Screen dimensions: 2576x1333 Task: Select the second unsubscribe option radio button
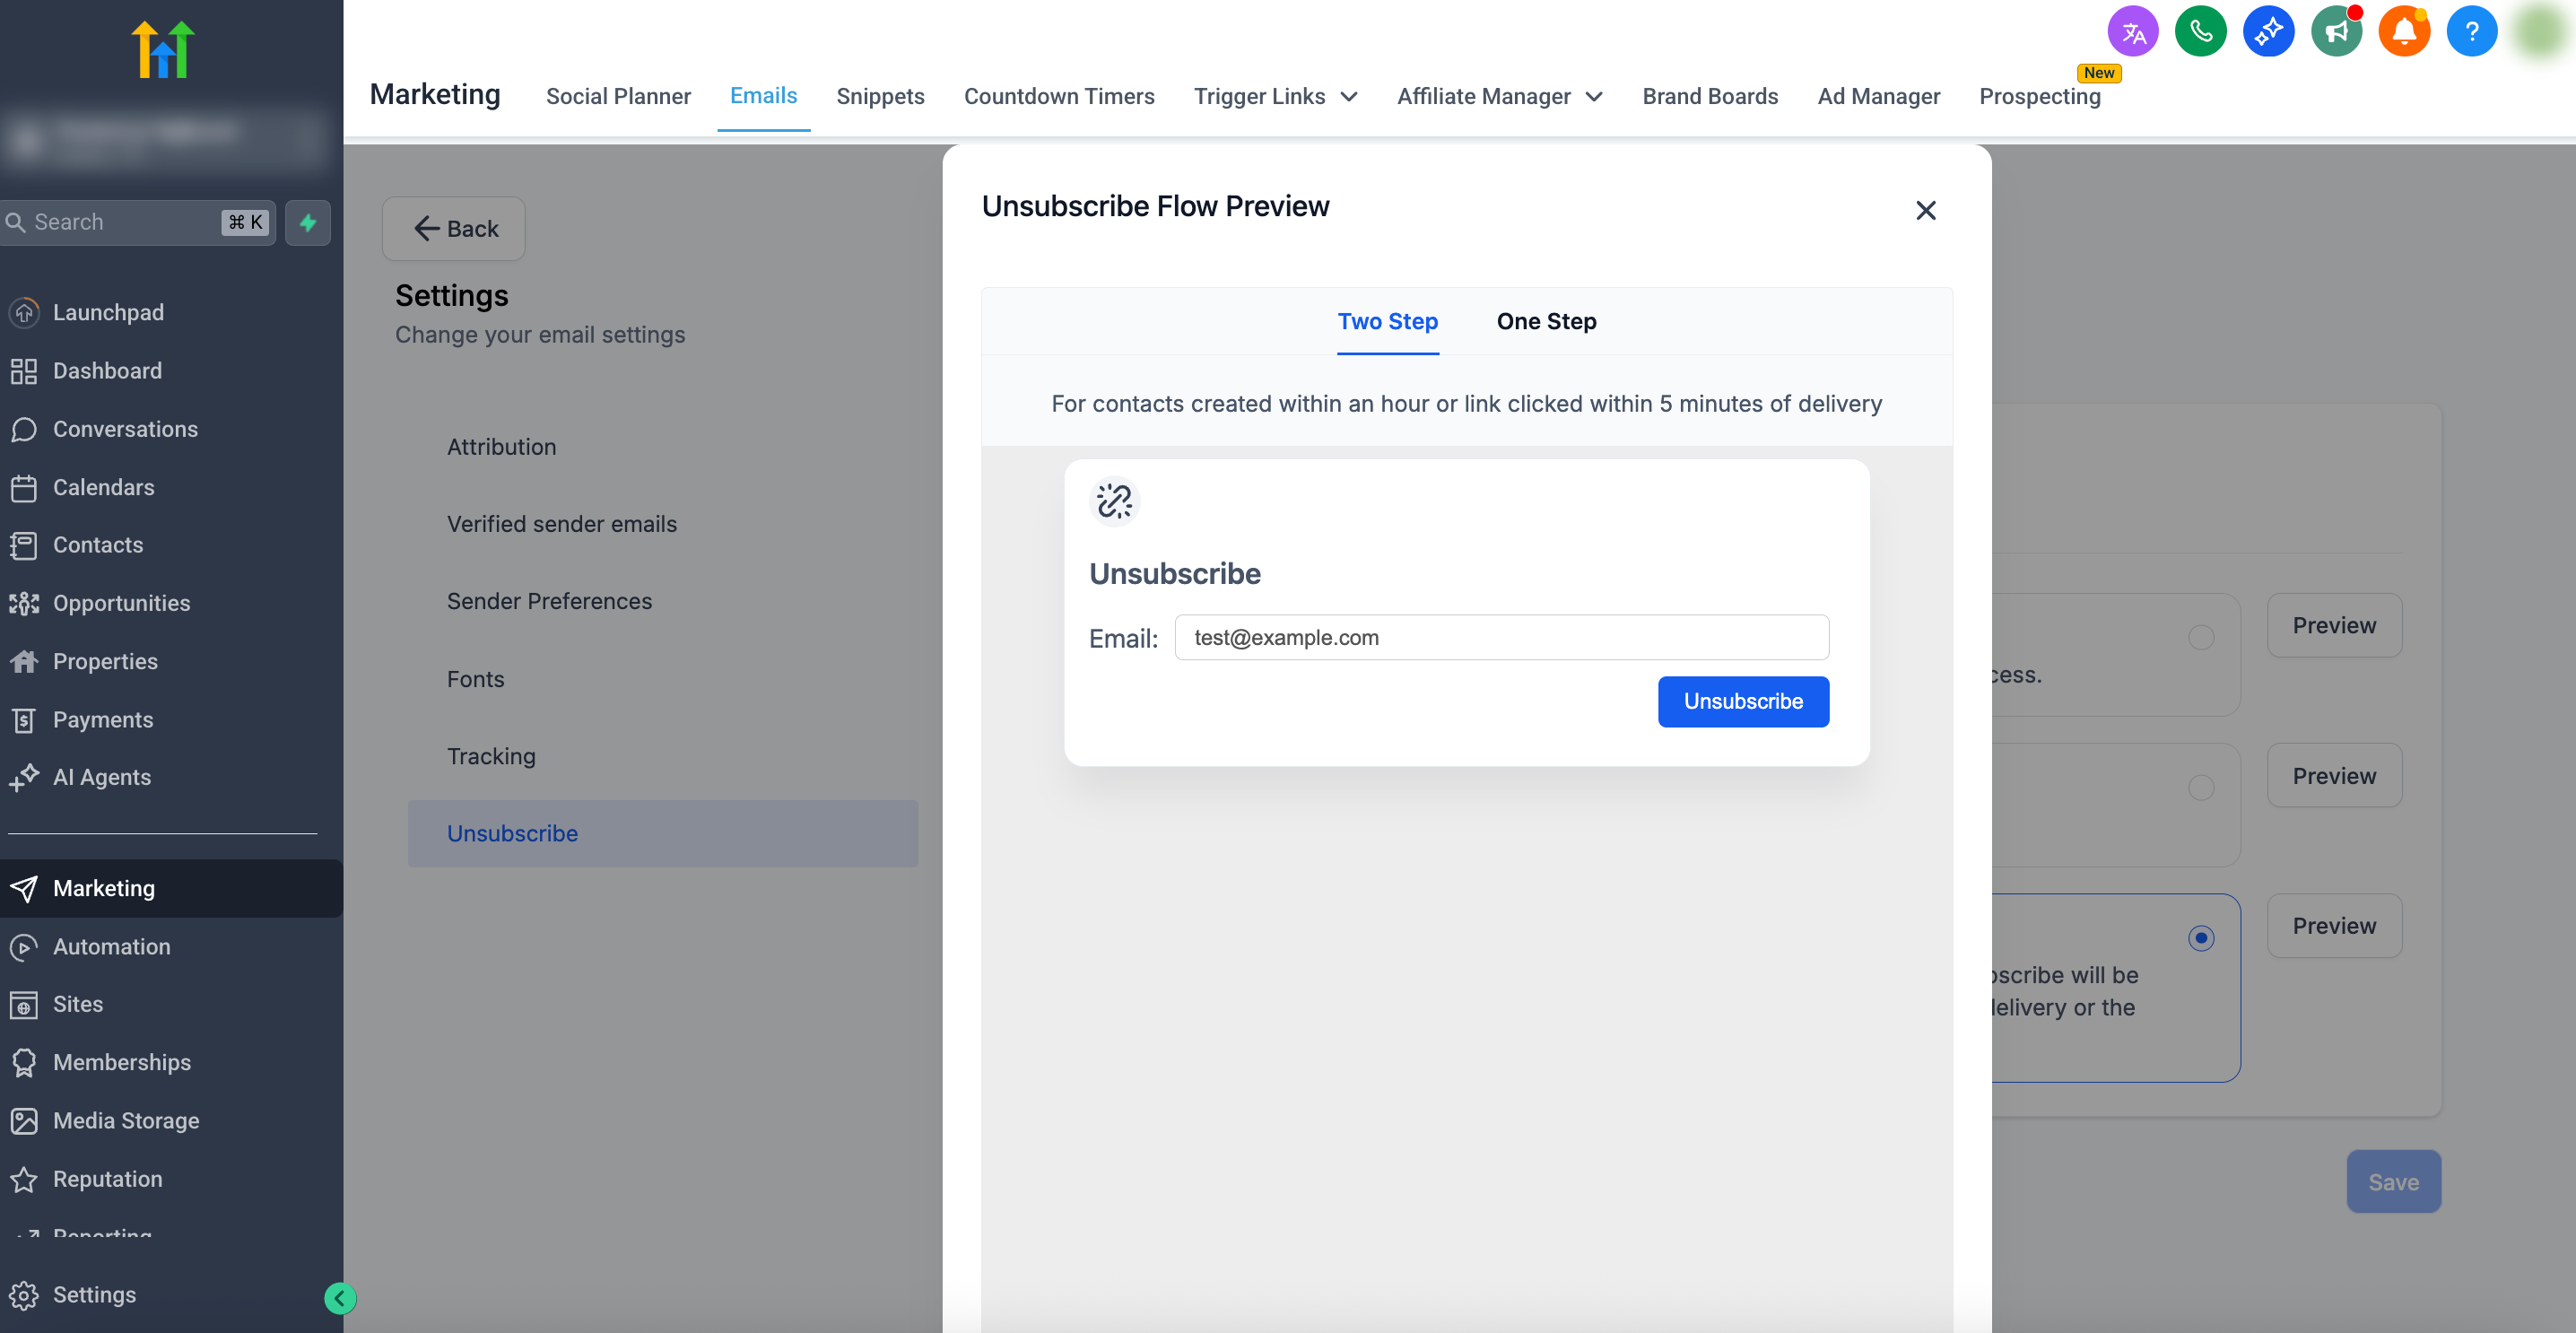point(2200,788)
